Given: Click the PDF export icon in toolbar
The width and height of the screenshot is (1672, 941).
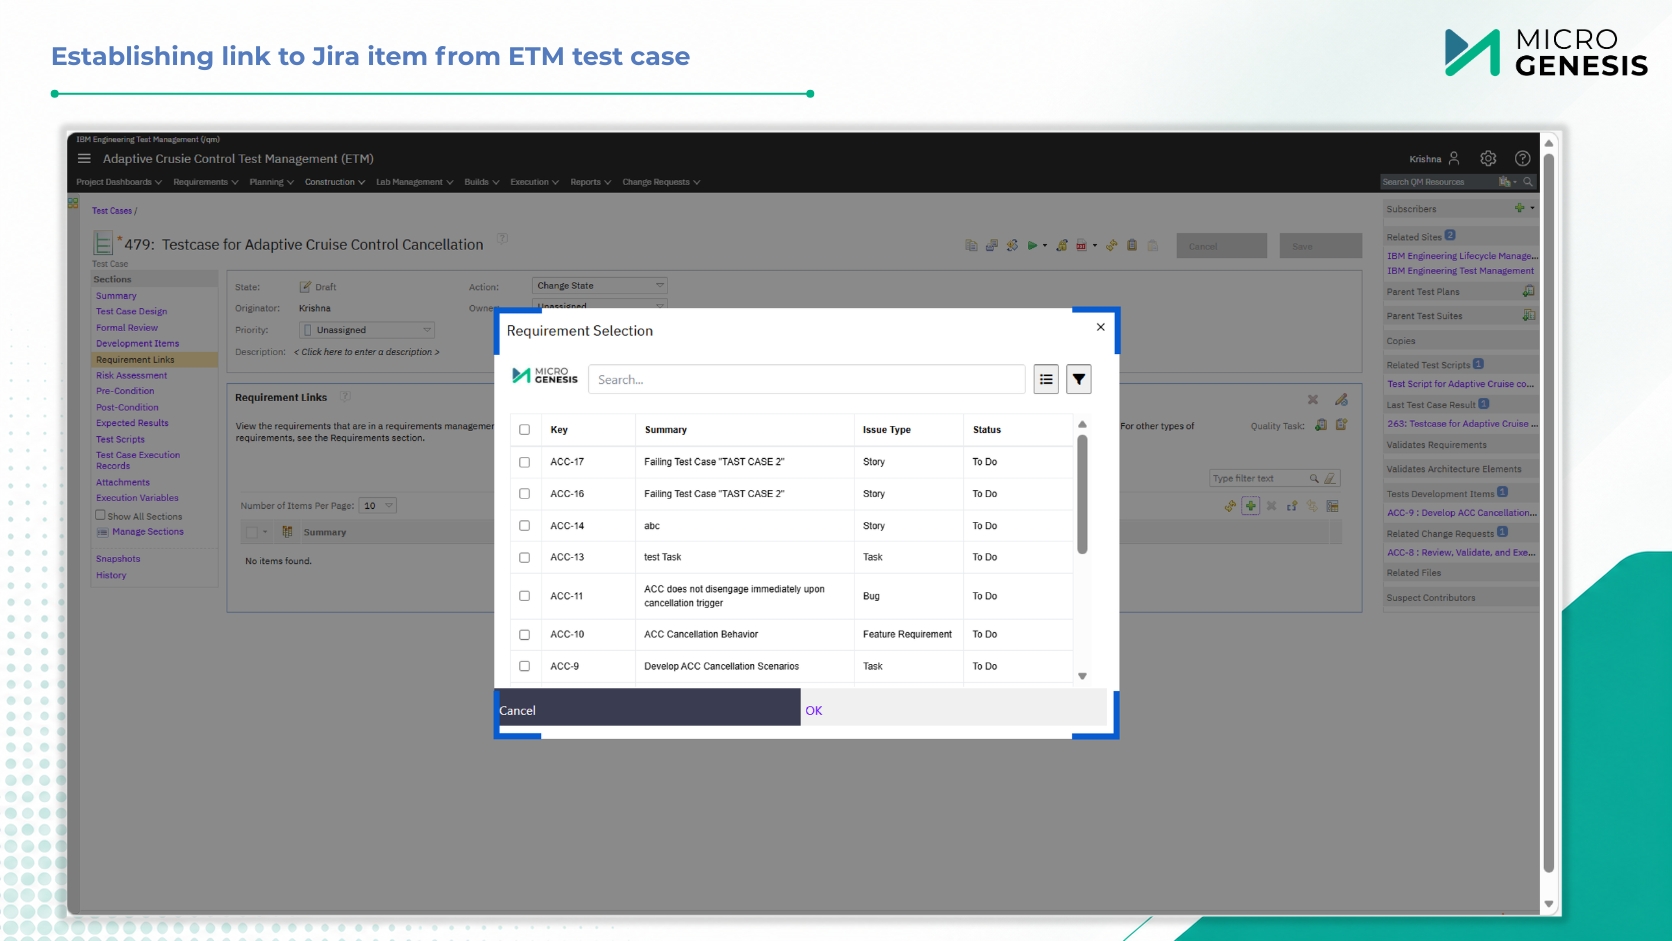Looking at the screenshot, I should (1081, 245).
